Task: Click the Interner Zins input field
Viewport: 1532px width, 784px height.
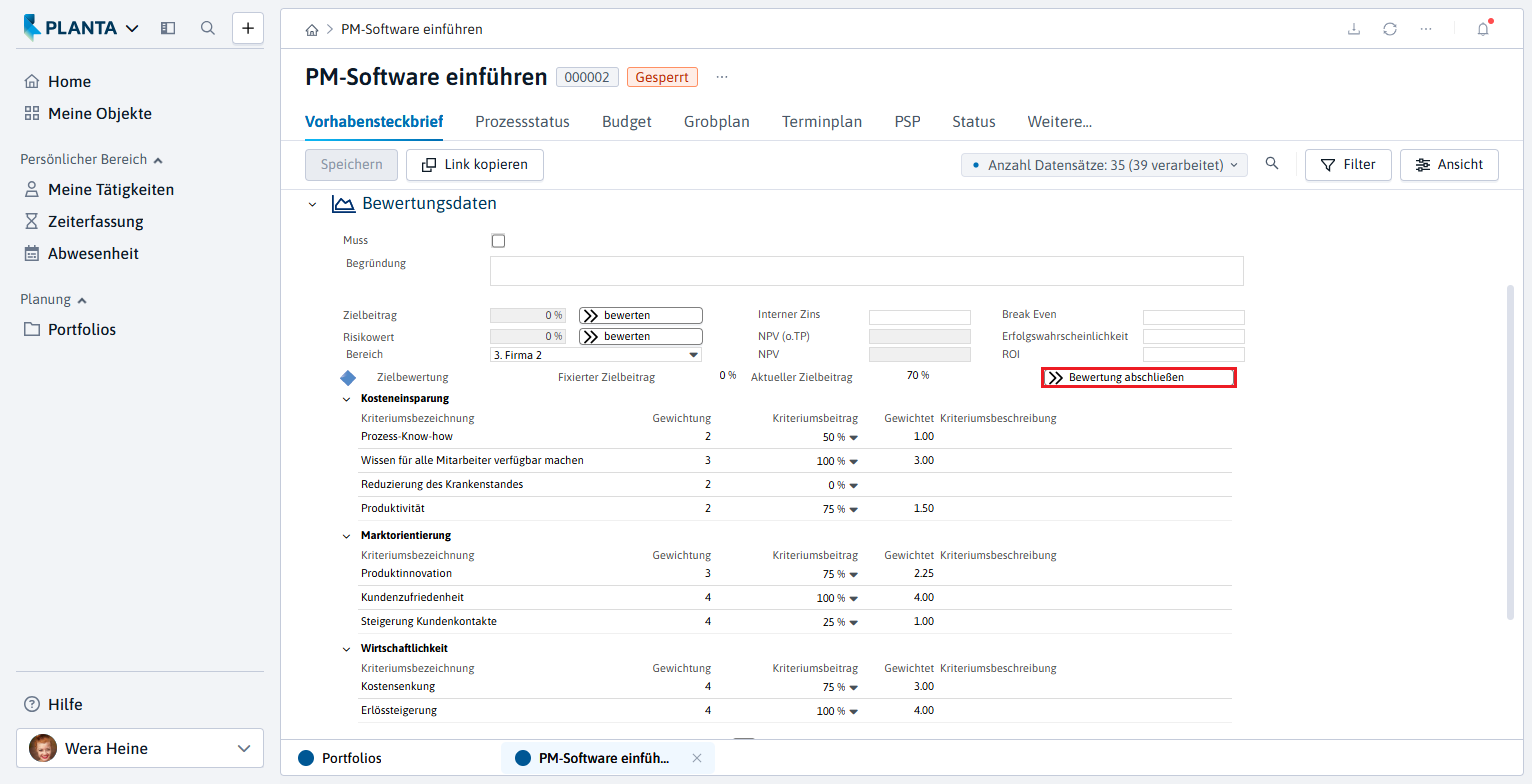Action: tap(920, 317)
